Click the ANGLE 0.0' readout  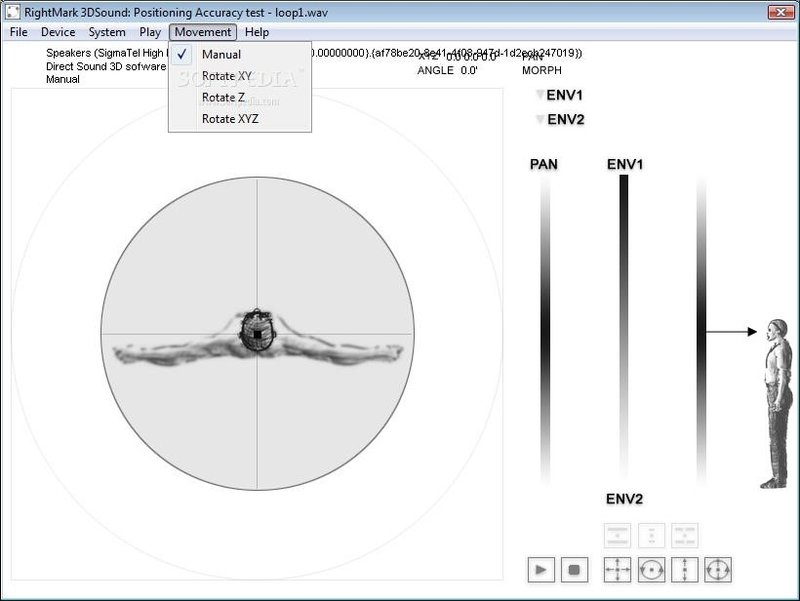[447, 70]
